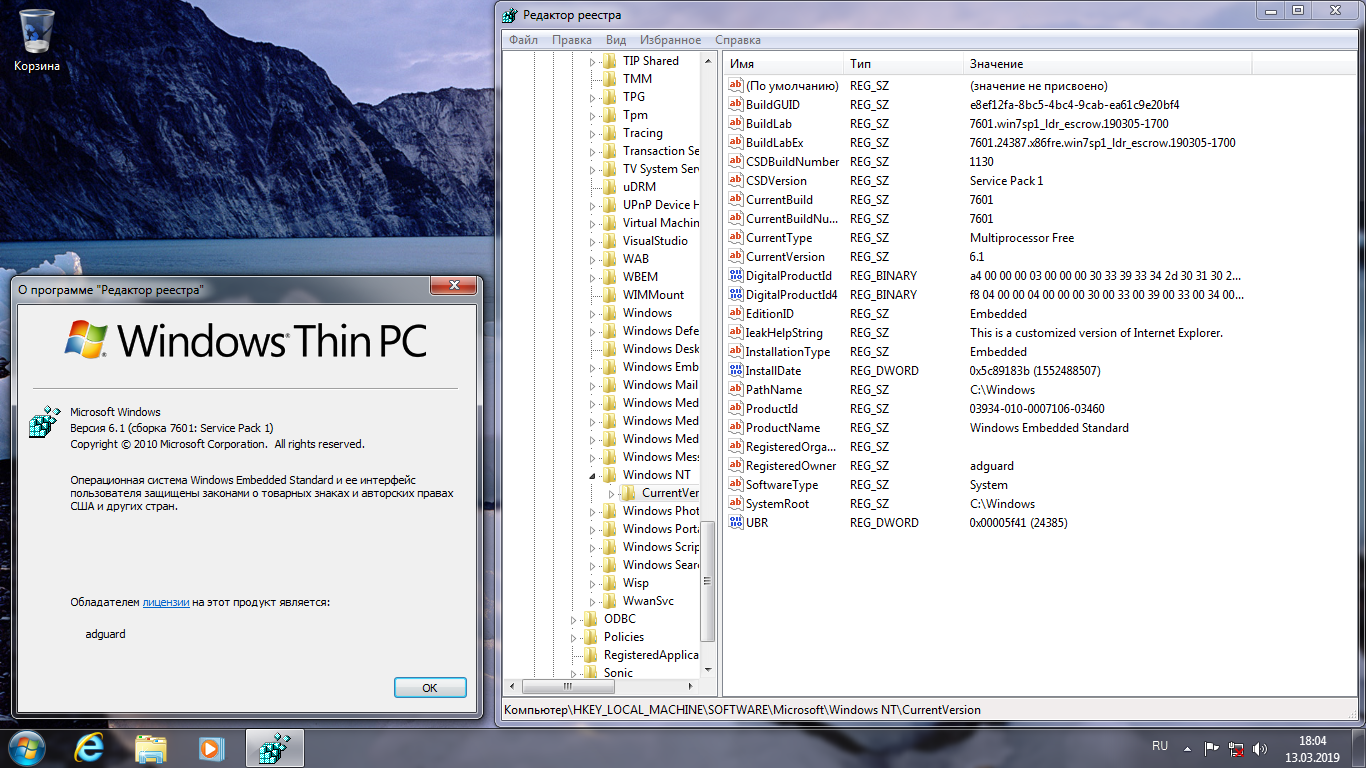Click the RU language indicator
This screenshot has width=1366, height=768.
[1160, 746]
